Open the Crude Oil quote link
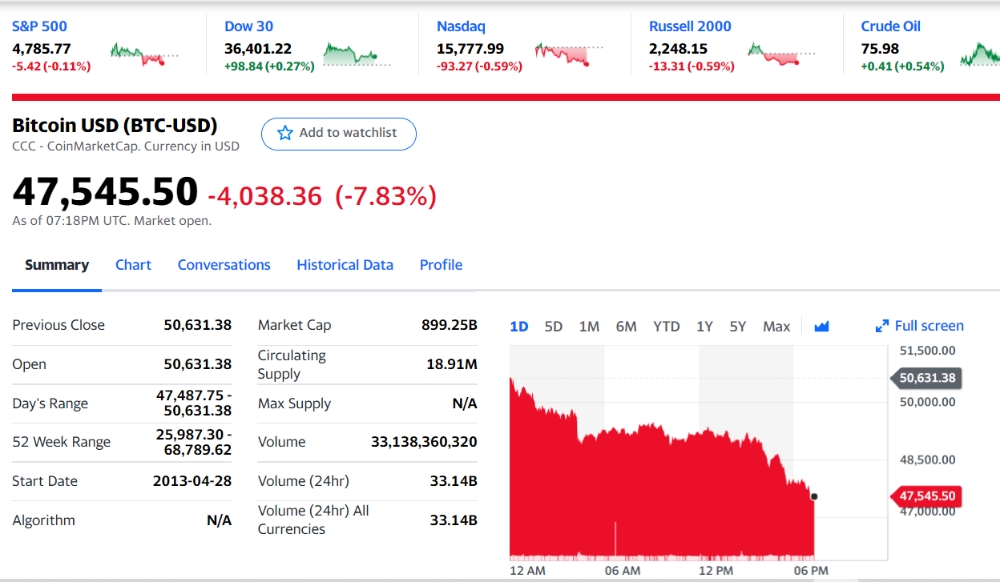Screen dimensions: 1000x582 click(x=891, y=26)
